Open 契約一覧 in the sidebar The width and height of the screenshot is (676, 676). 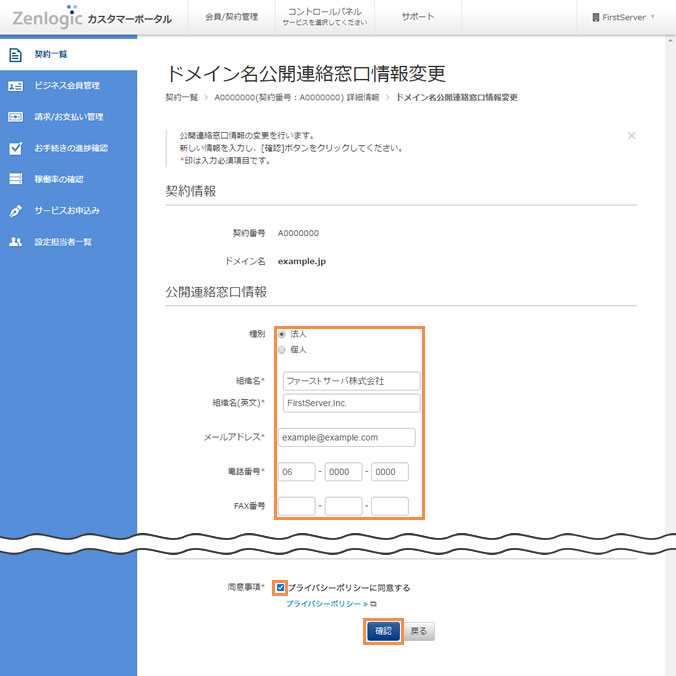(x=69, y=55)
